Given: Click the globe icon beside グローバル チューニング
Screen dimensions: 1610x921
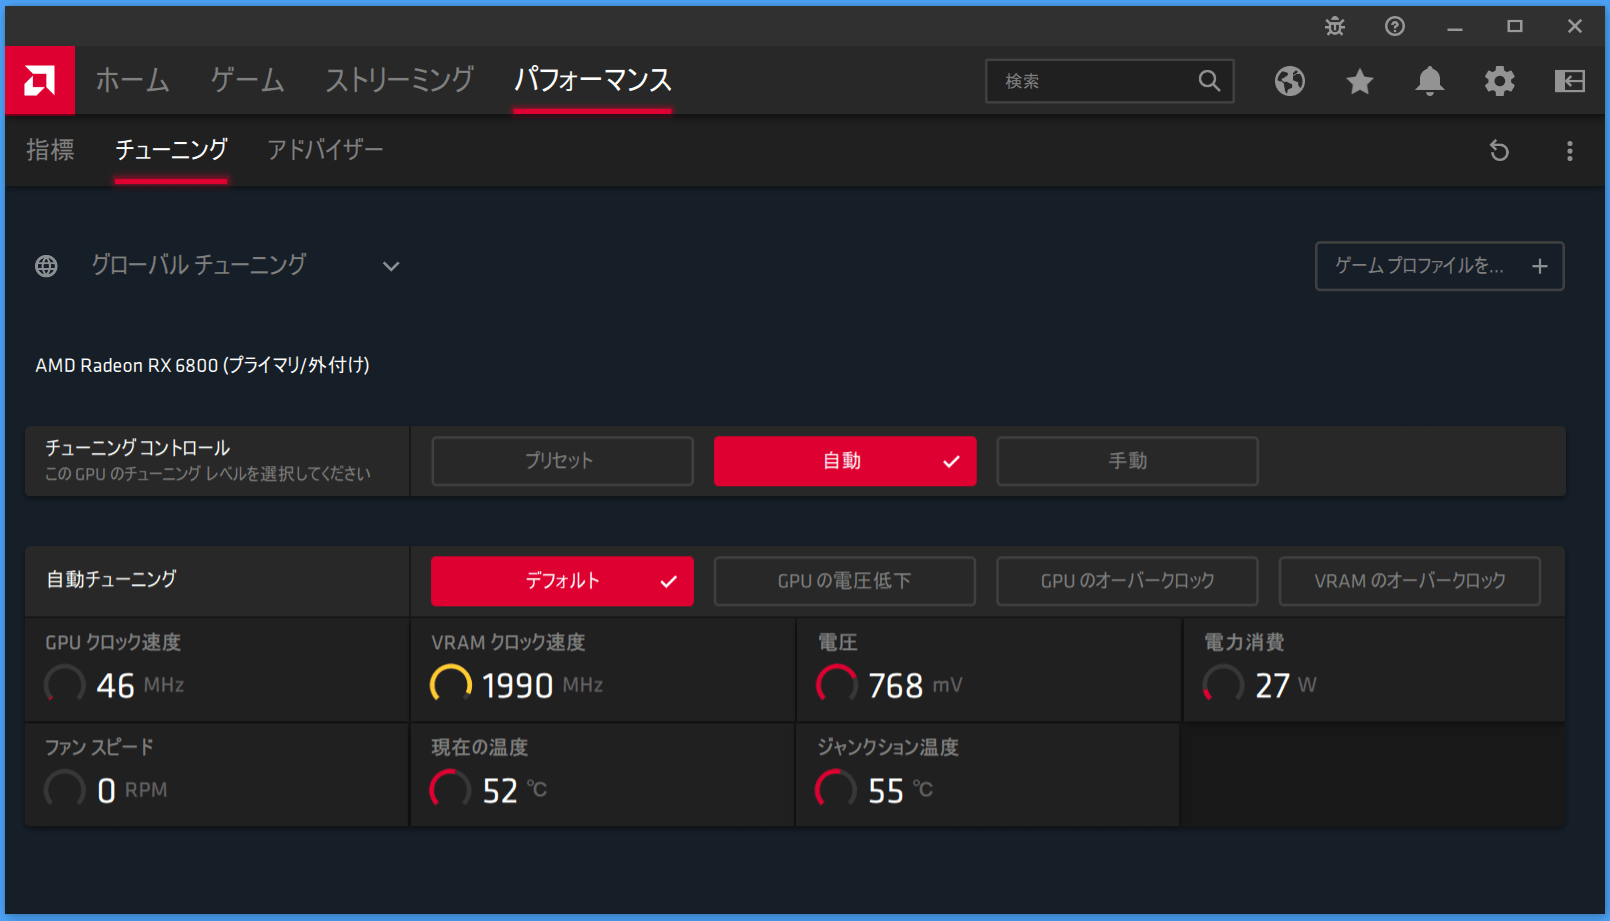Looking at the screenshot, I should click(x=46, y=266).
